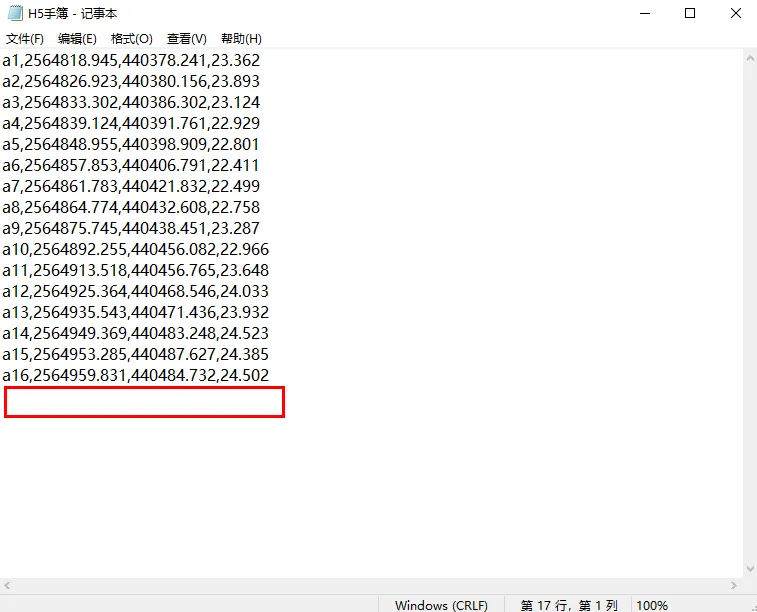Screen dimensions: 757x612
Task: Click vertical scrollbar down arrow
Action: (750, 569)
